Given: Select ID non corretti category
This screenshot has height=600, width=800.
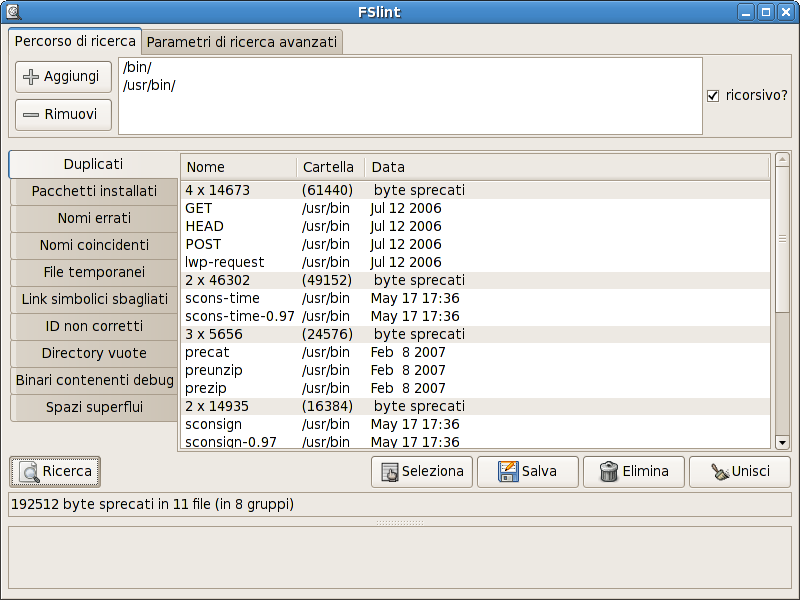Looking at the screenshot, I should pos(94,327).
